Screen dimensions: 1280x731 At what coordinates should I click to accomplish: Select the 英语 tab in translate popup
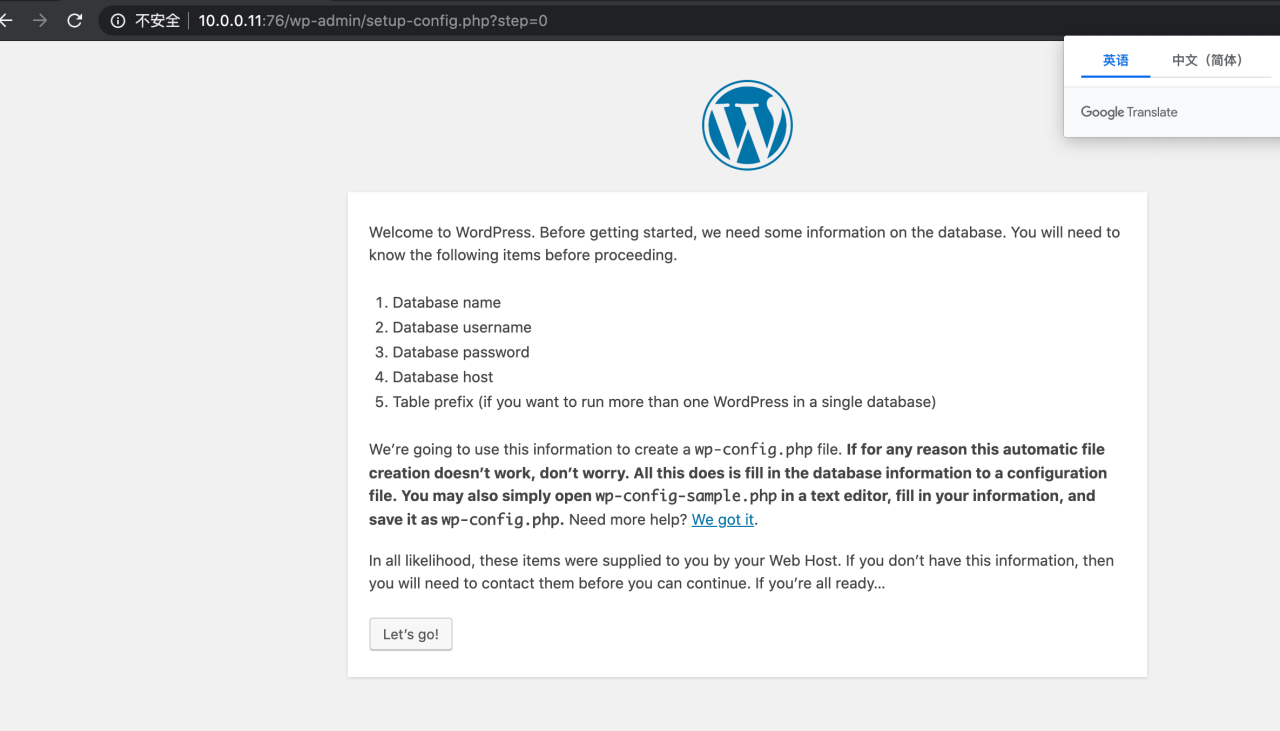[x=1115, y=60]
